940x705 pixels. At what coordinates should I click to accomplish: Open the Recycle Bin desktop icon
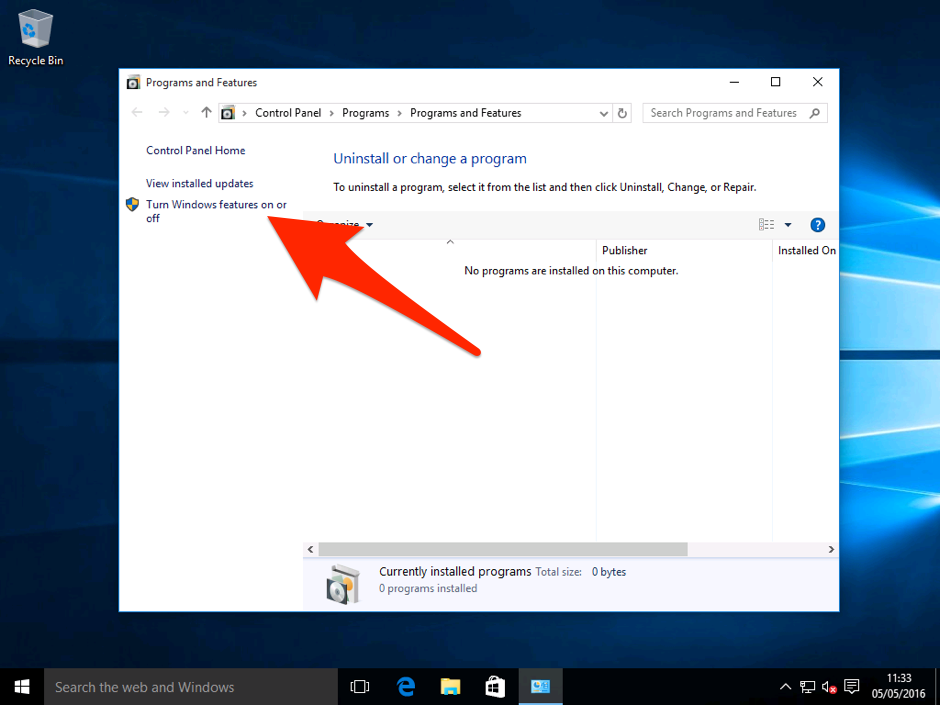[x=35, y=37]
